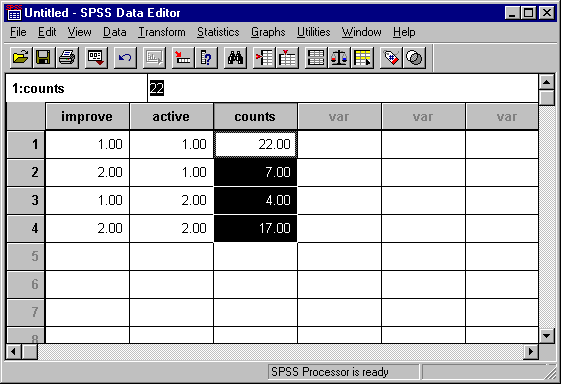Open the Help menu
Image resolution: width=561 pixels, height=384 pixels.
[404, 32]
